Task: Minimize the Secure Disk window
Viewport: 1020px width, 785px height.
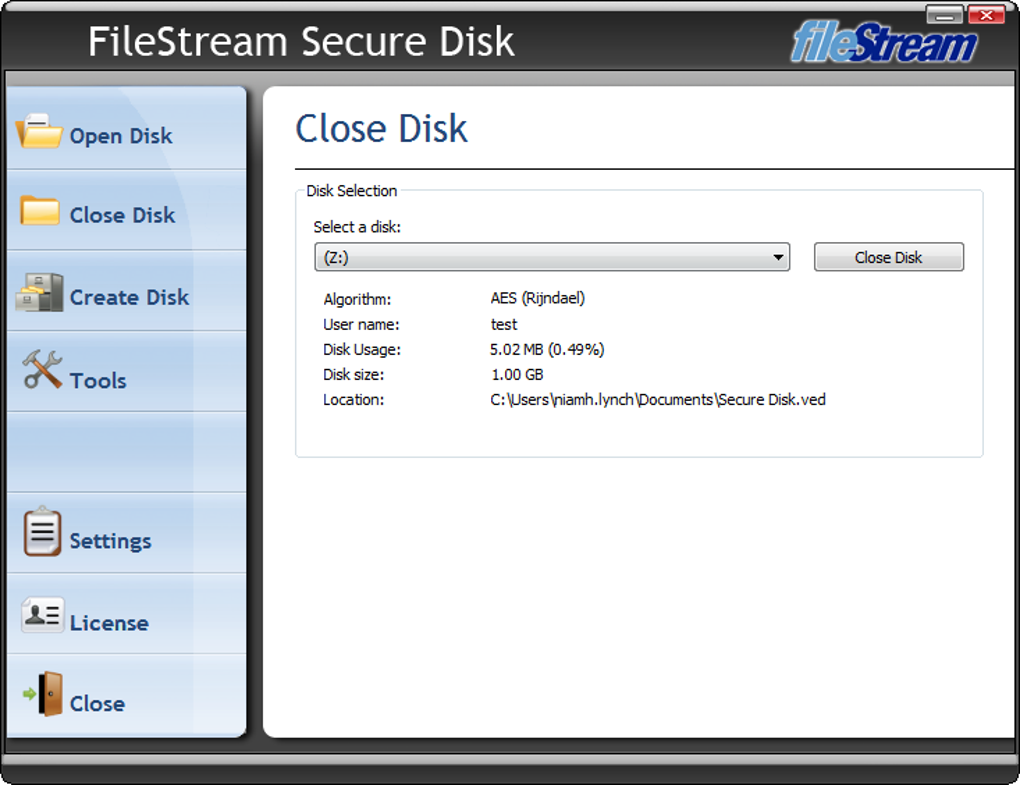Action: (944, 14)
